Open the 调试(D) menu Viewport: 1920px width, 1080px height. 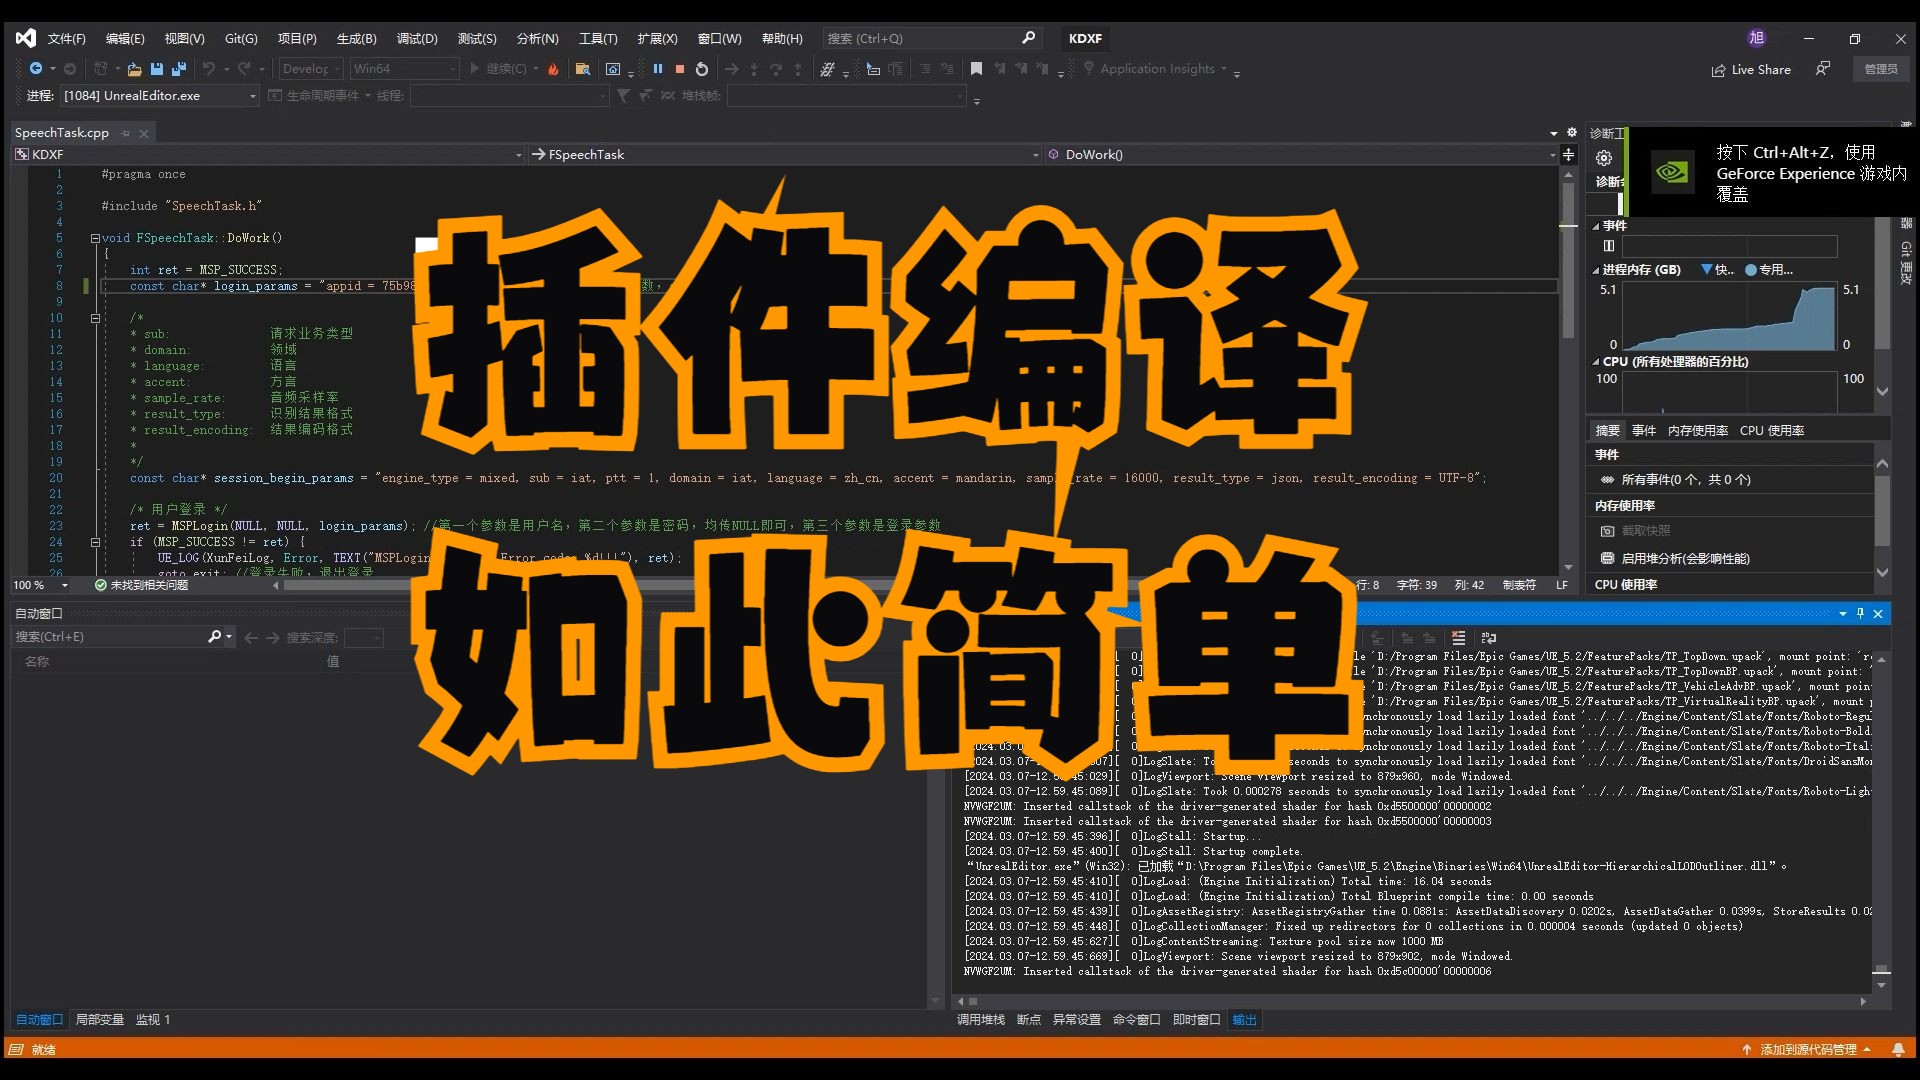pyautogui.click(x=417, y=38)
